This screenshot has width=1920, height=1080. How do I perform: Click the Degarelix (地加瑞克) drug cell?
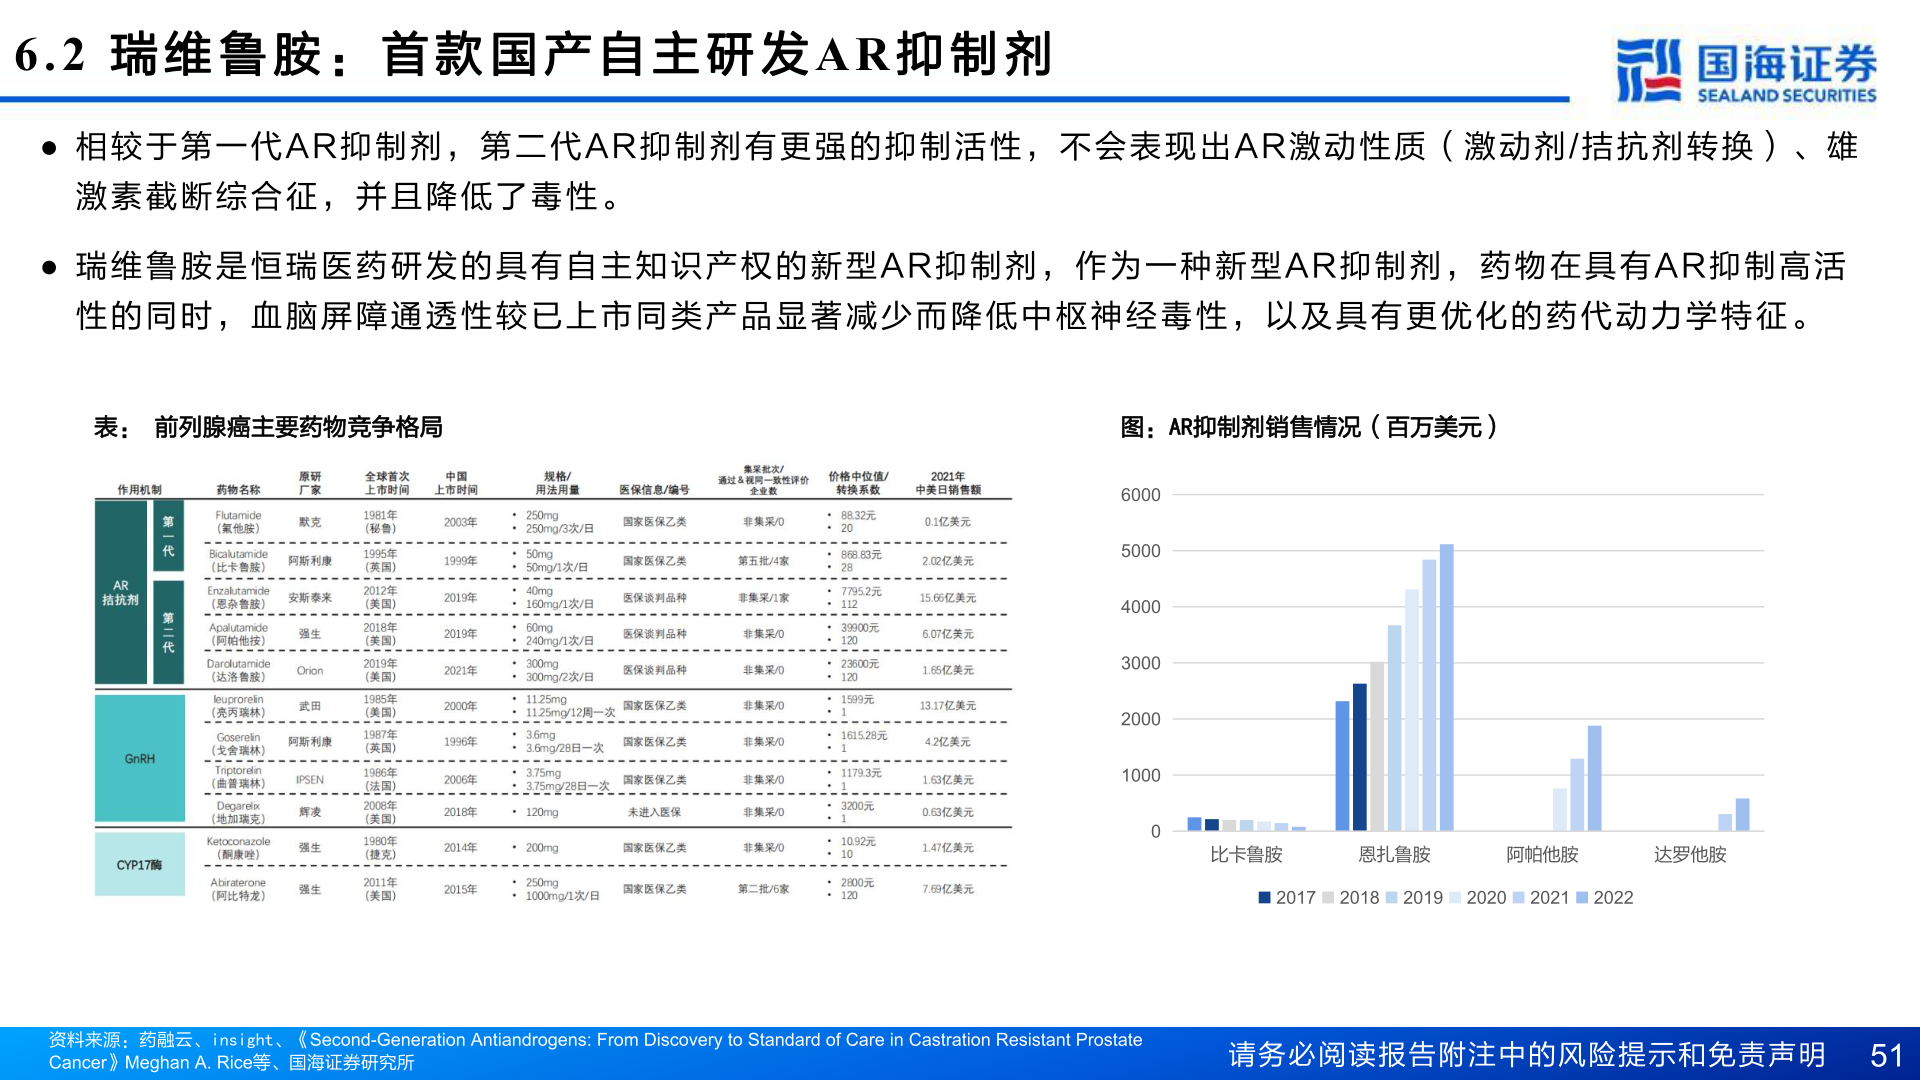coord(238,812)
